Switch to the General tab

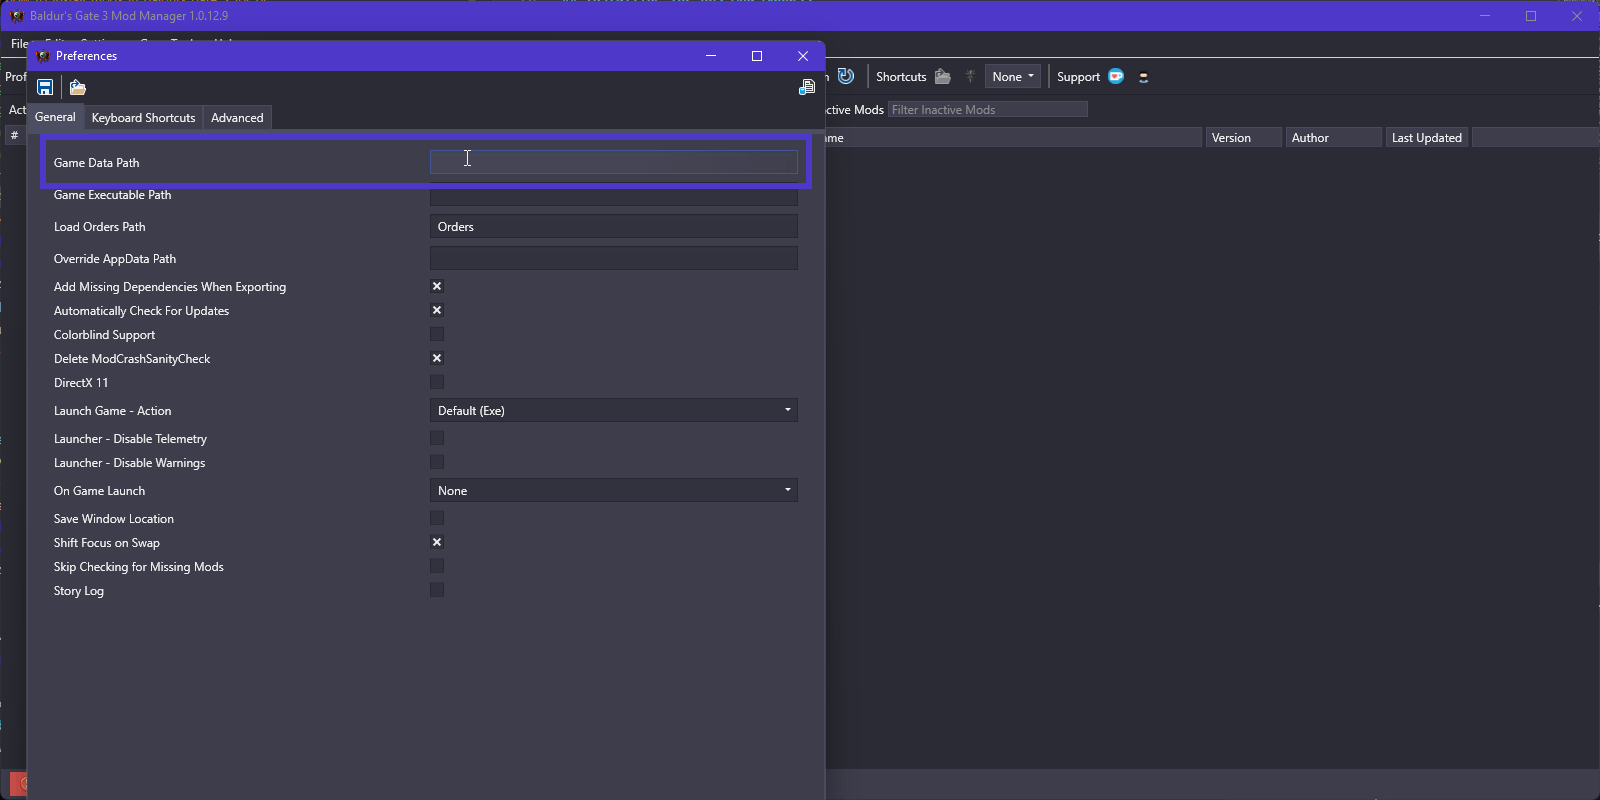(x=55, y=117)
